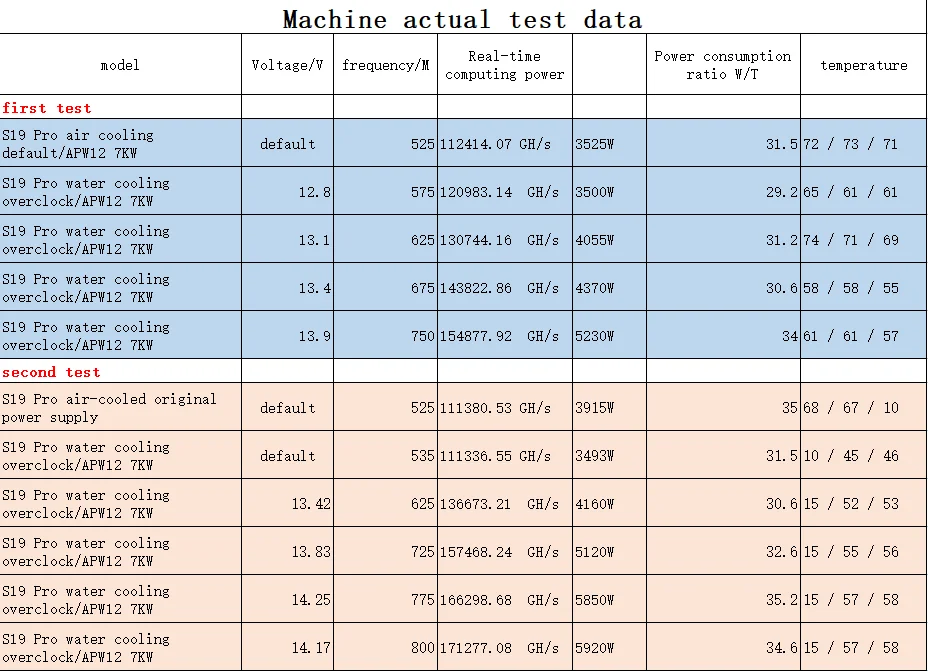Select the "Power consumption ratio W/T" header

722,65
